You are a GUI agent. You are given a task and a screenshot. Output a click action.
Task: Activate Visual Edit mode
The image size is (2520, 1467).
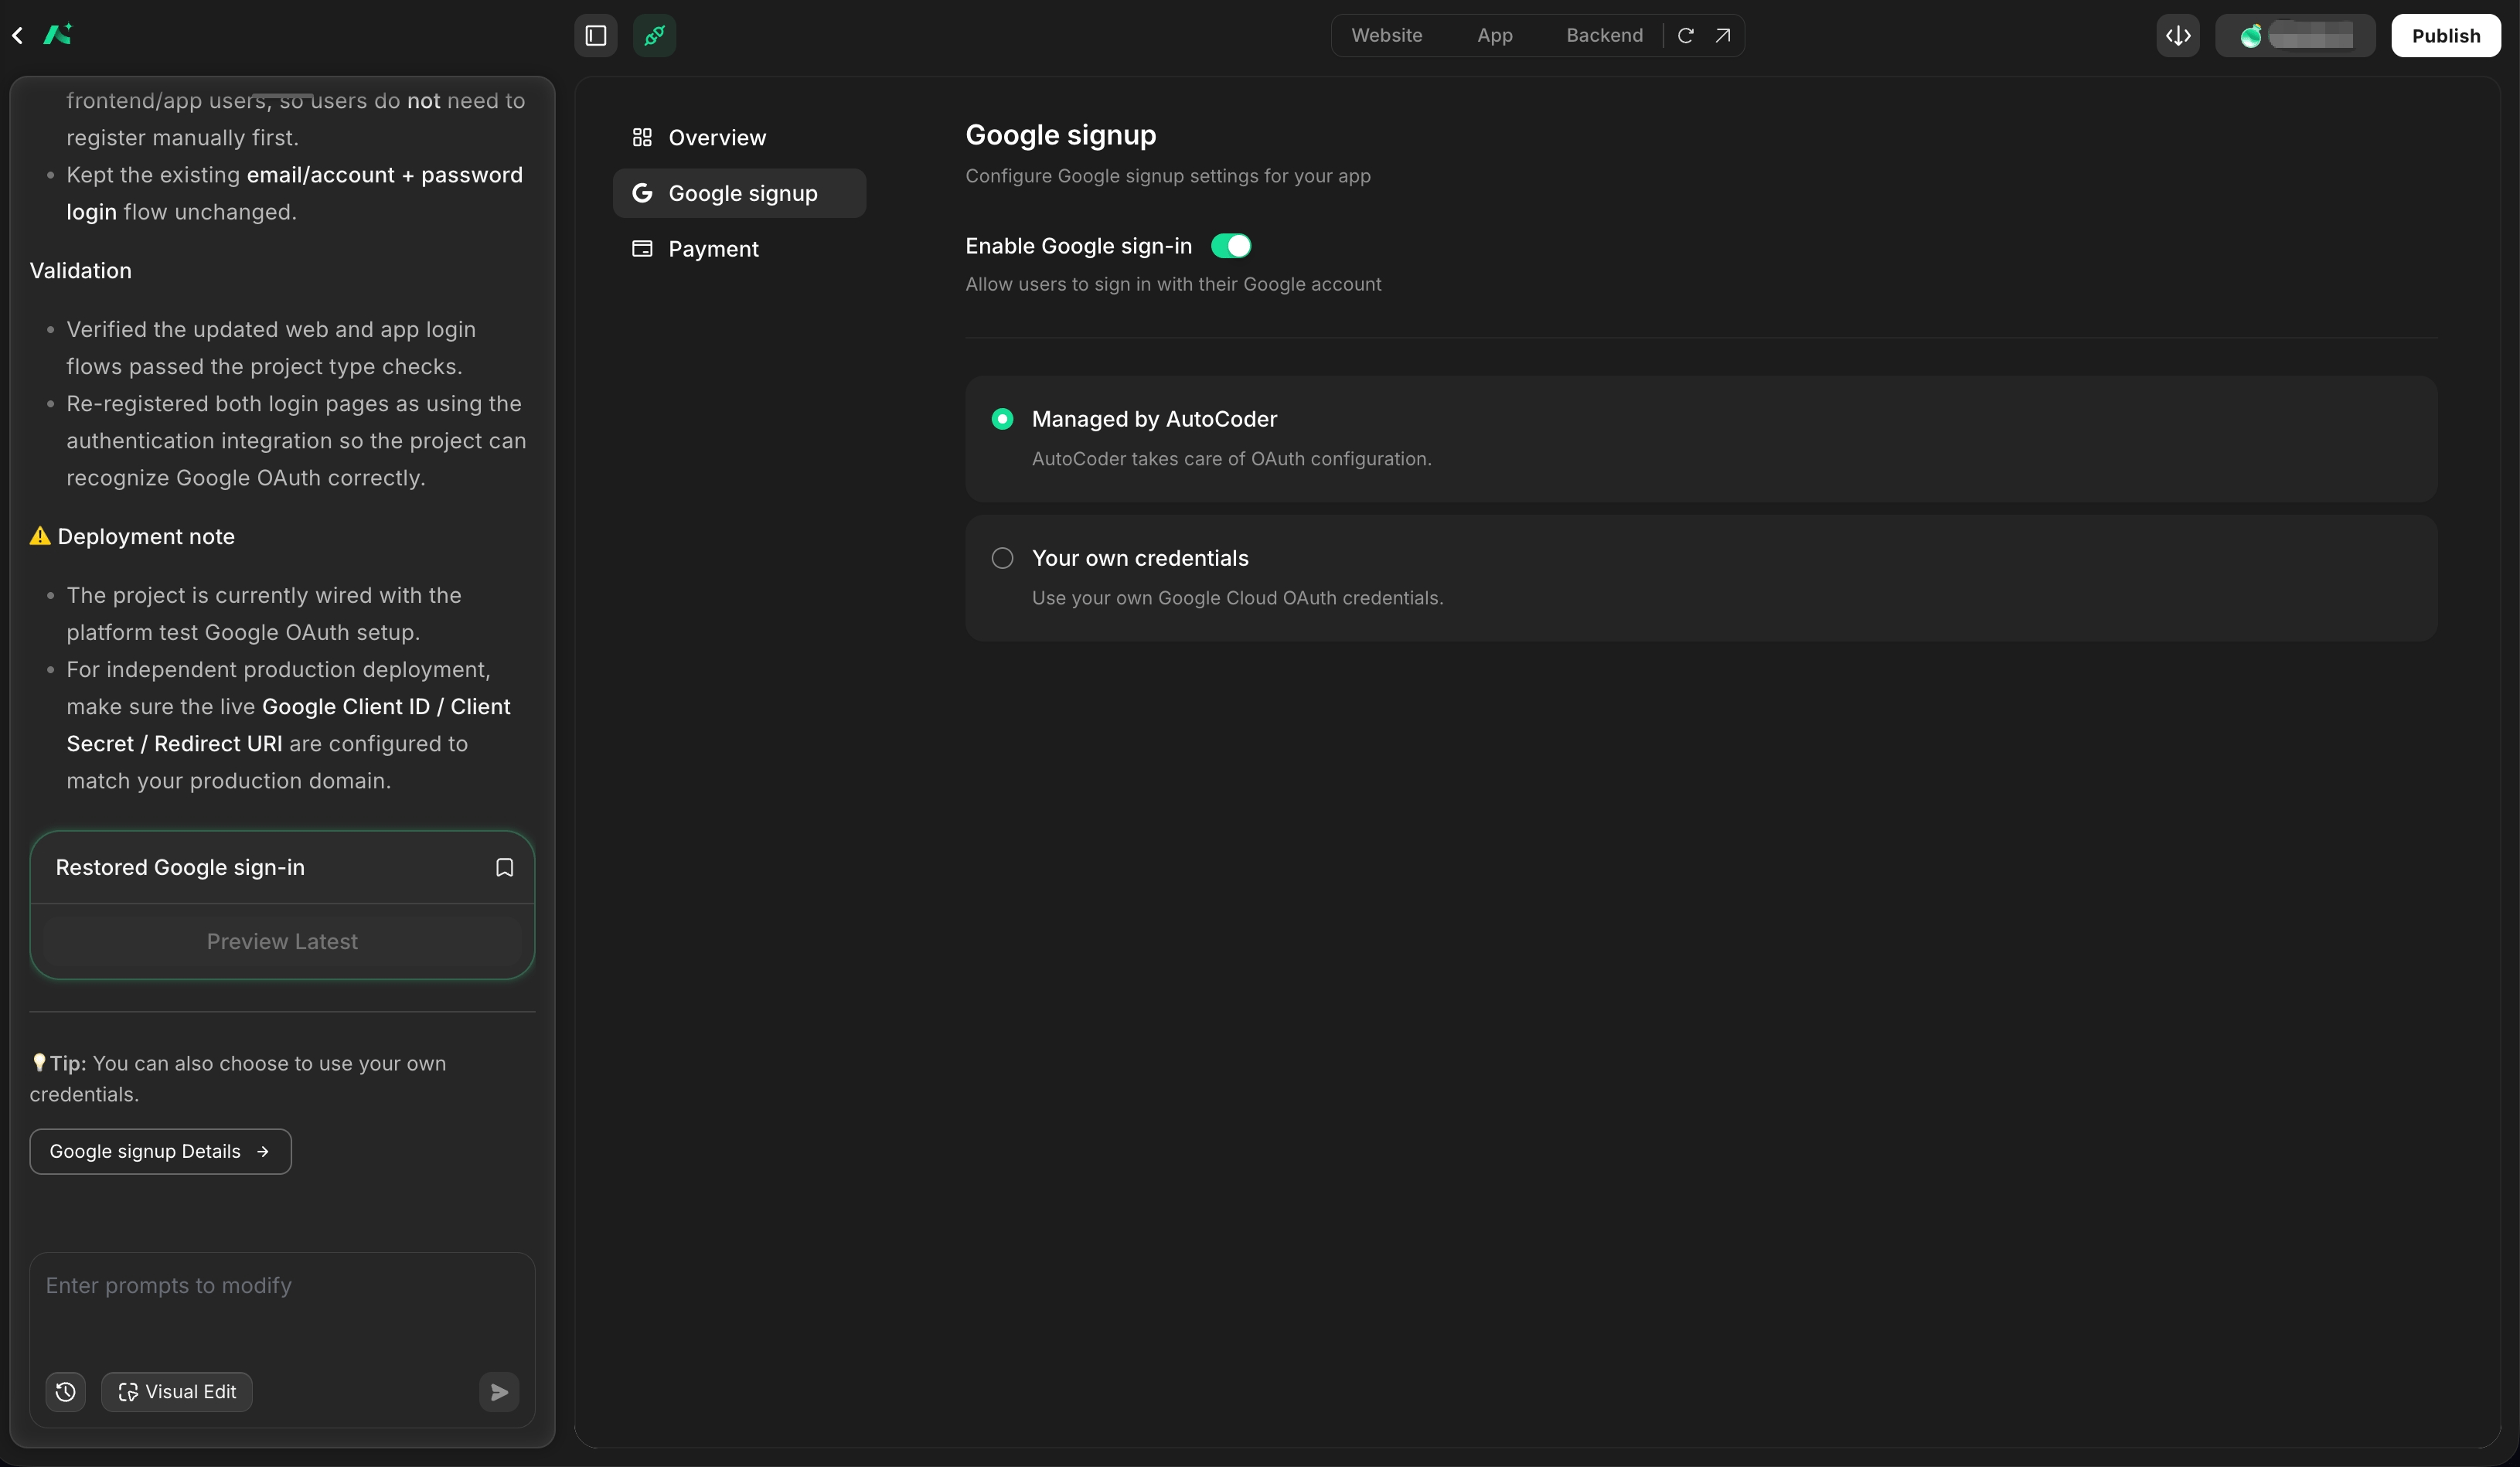click(x=177, y=1392)
